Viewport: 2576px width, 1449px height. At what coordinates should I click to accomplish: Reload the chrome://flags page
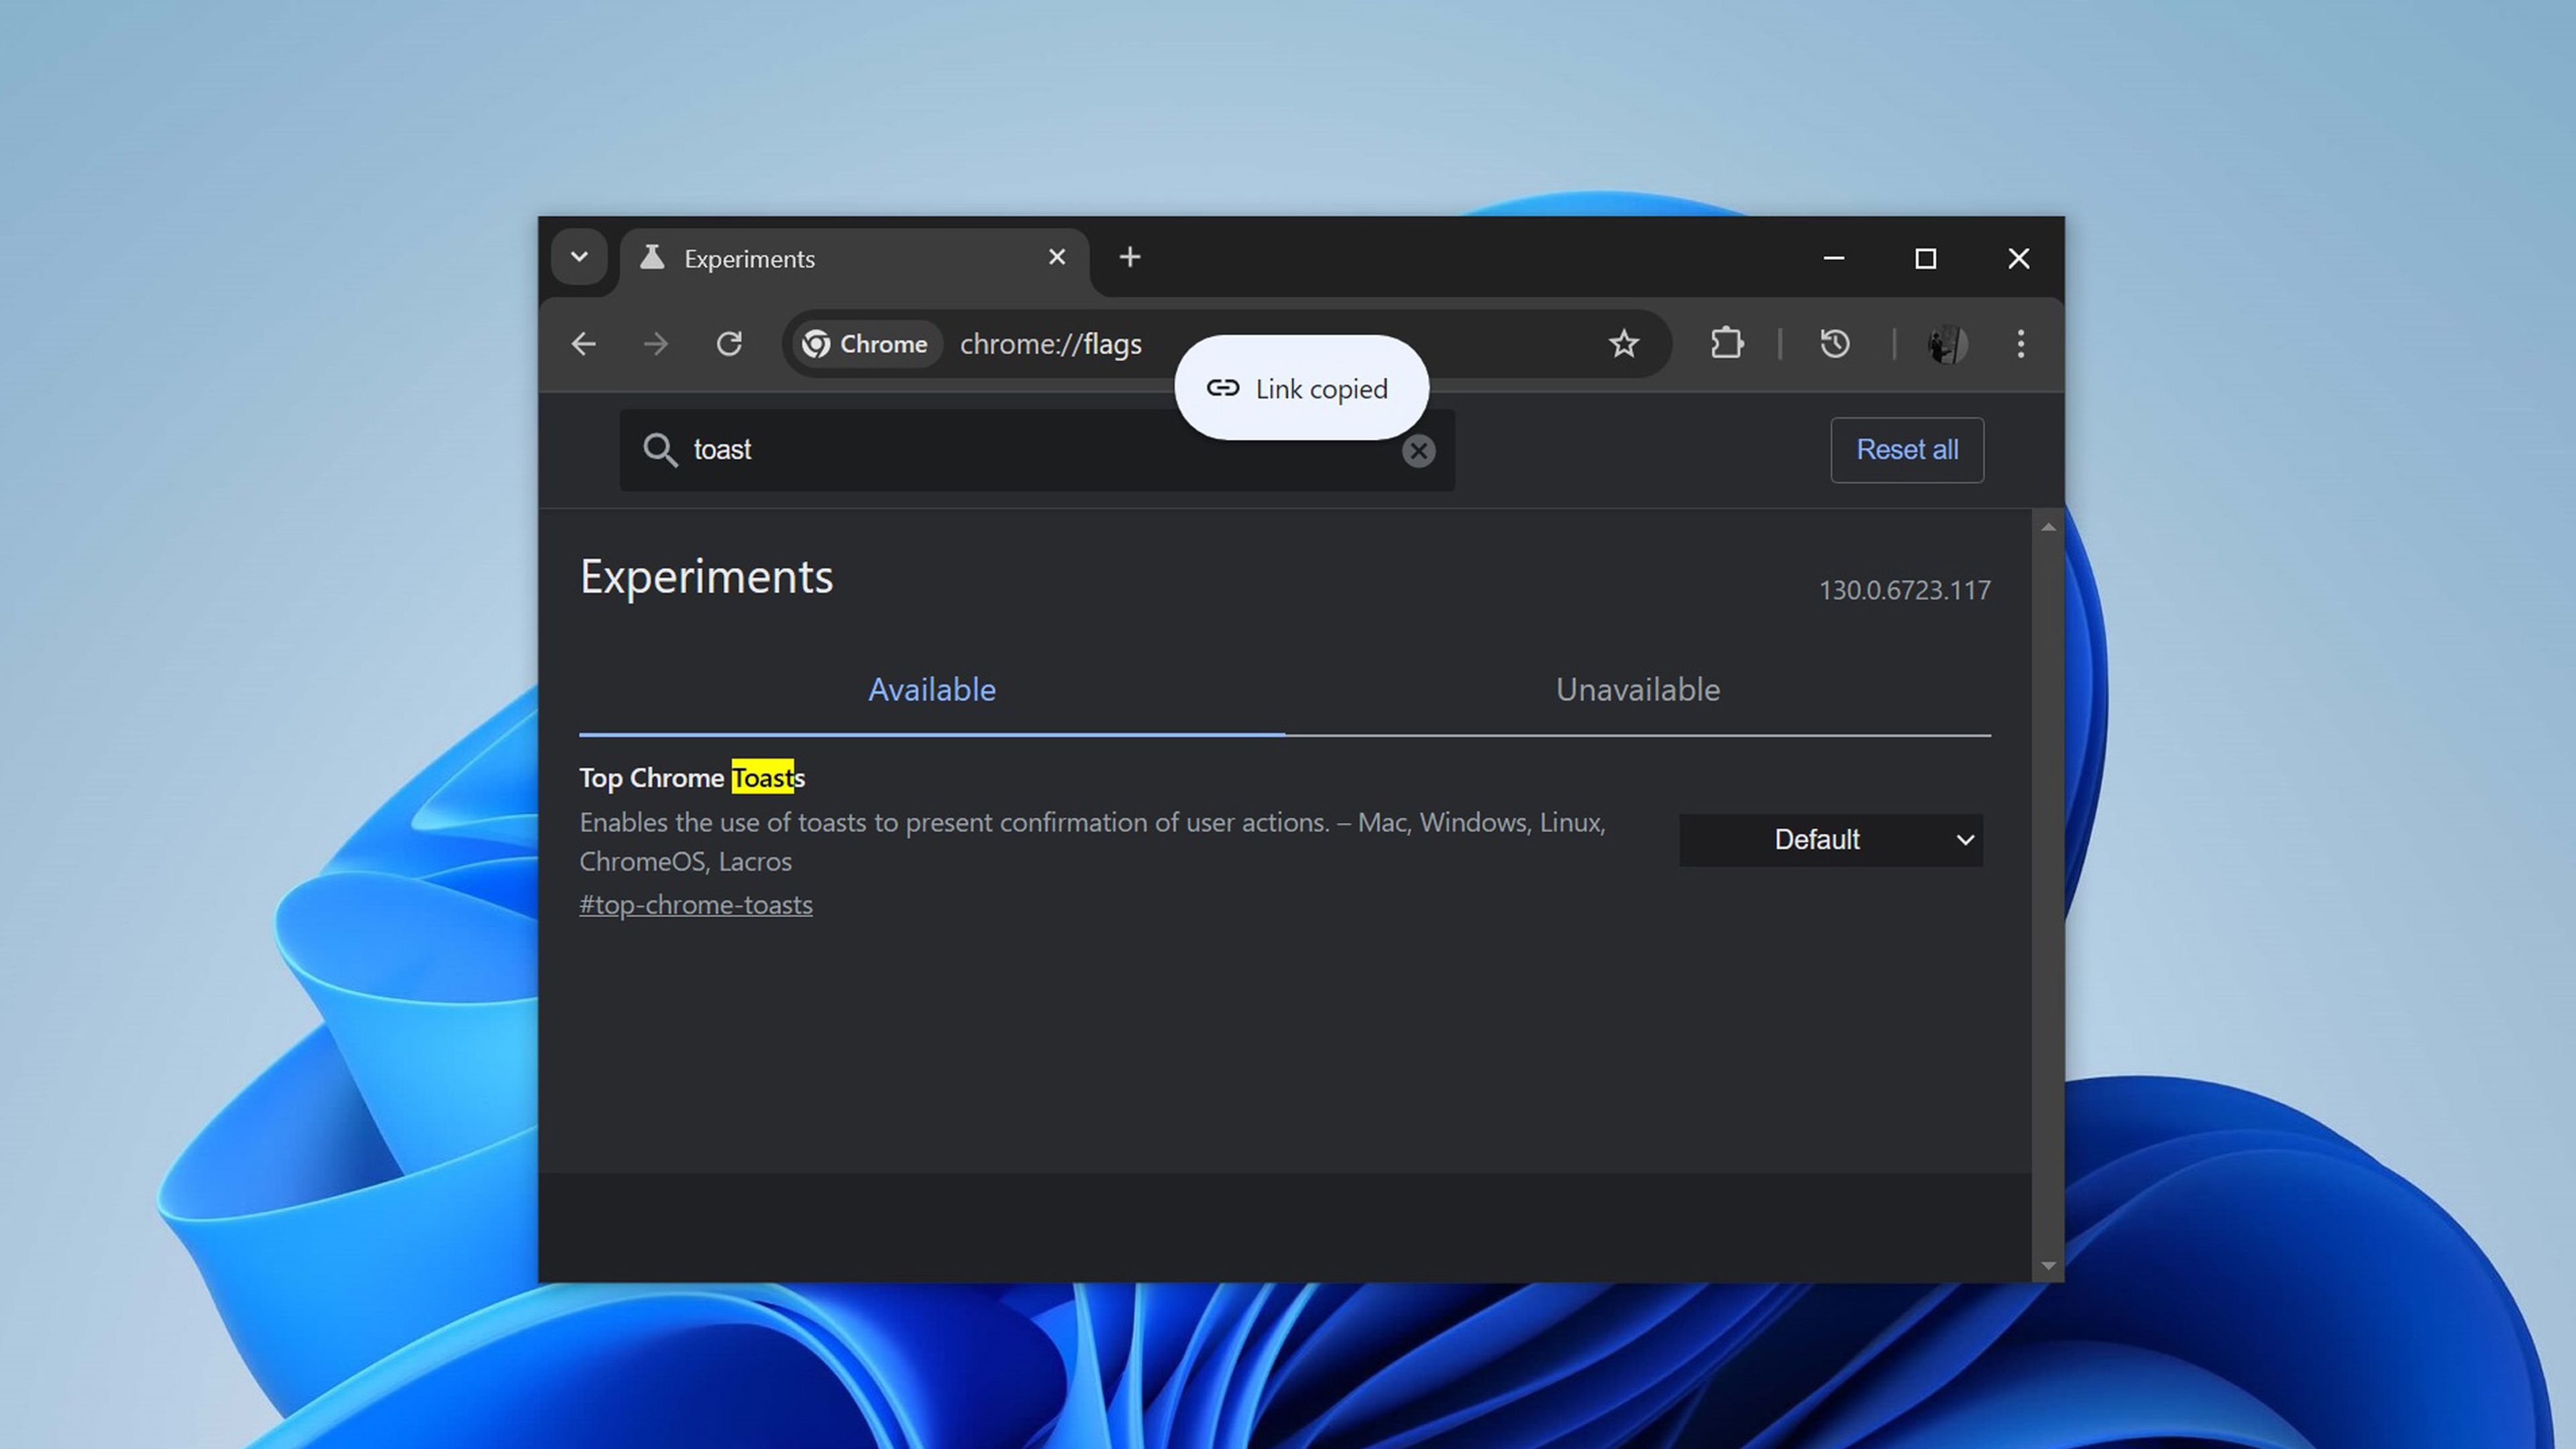click(729, 344)
